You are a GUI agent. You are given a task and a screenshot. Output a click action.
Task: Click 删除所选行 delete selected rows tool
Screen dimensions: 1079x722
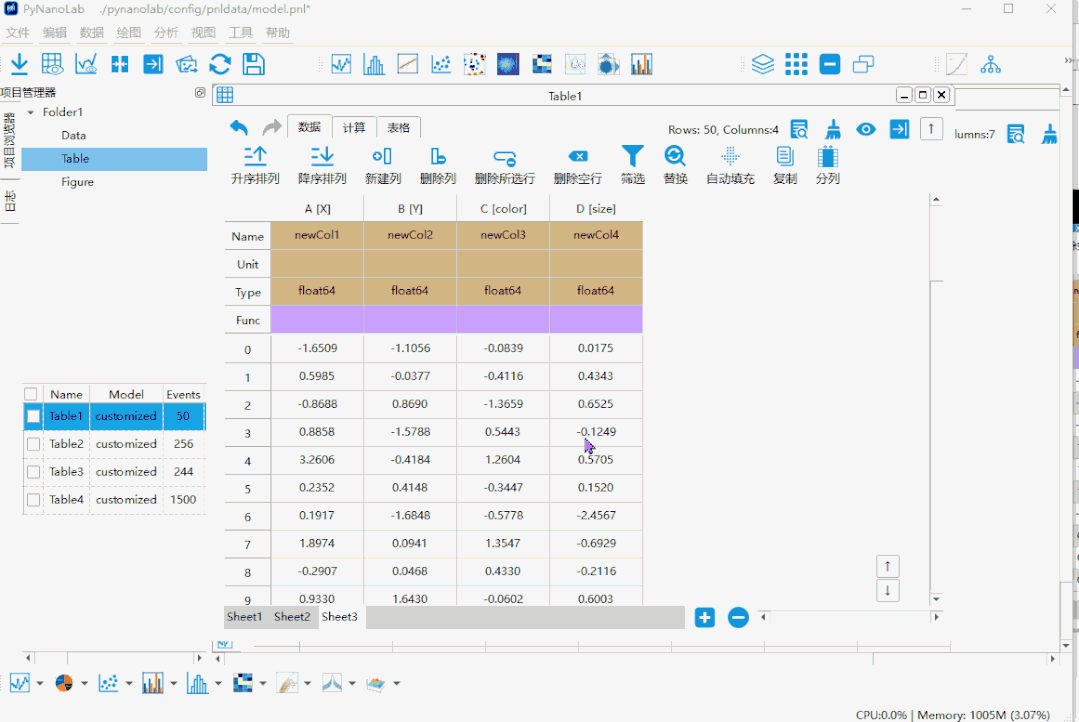click(x=504, y=165)
